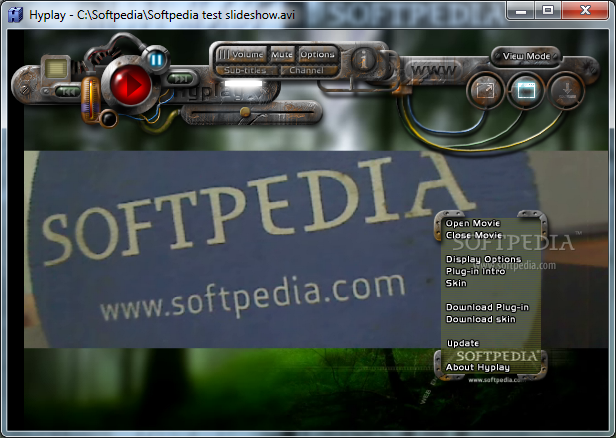
Task: Minimize the Hyplay window
Action: 521,11
